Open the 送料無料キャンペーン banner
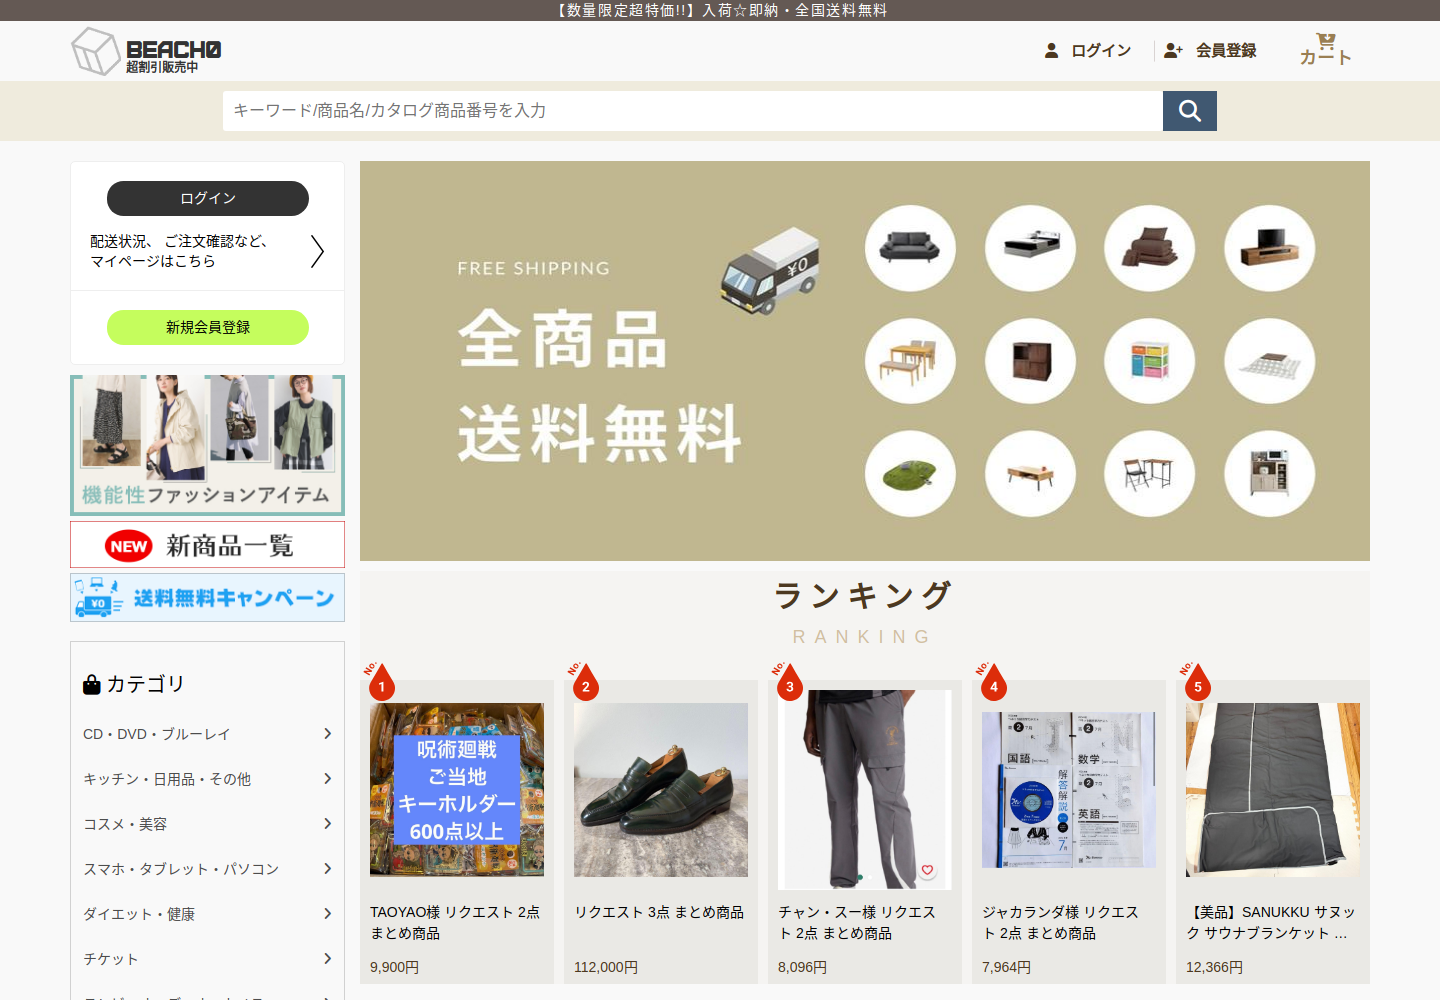The width and height of the screenshot is (1440, 1000). (x=208, y=597)
